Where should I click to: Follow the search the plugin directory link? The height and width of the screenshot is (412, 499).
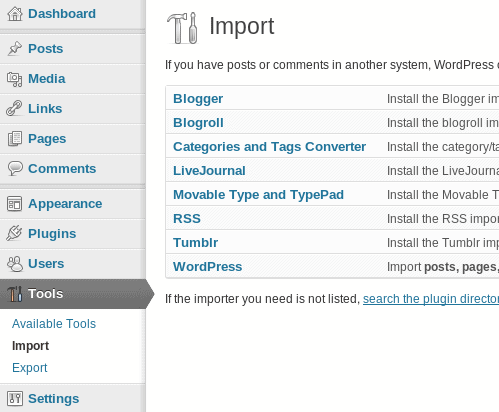pyautogui.click(x=431, y=299)
